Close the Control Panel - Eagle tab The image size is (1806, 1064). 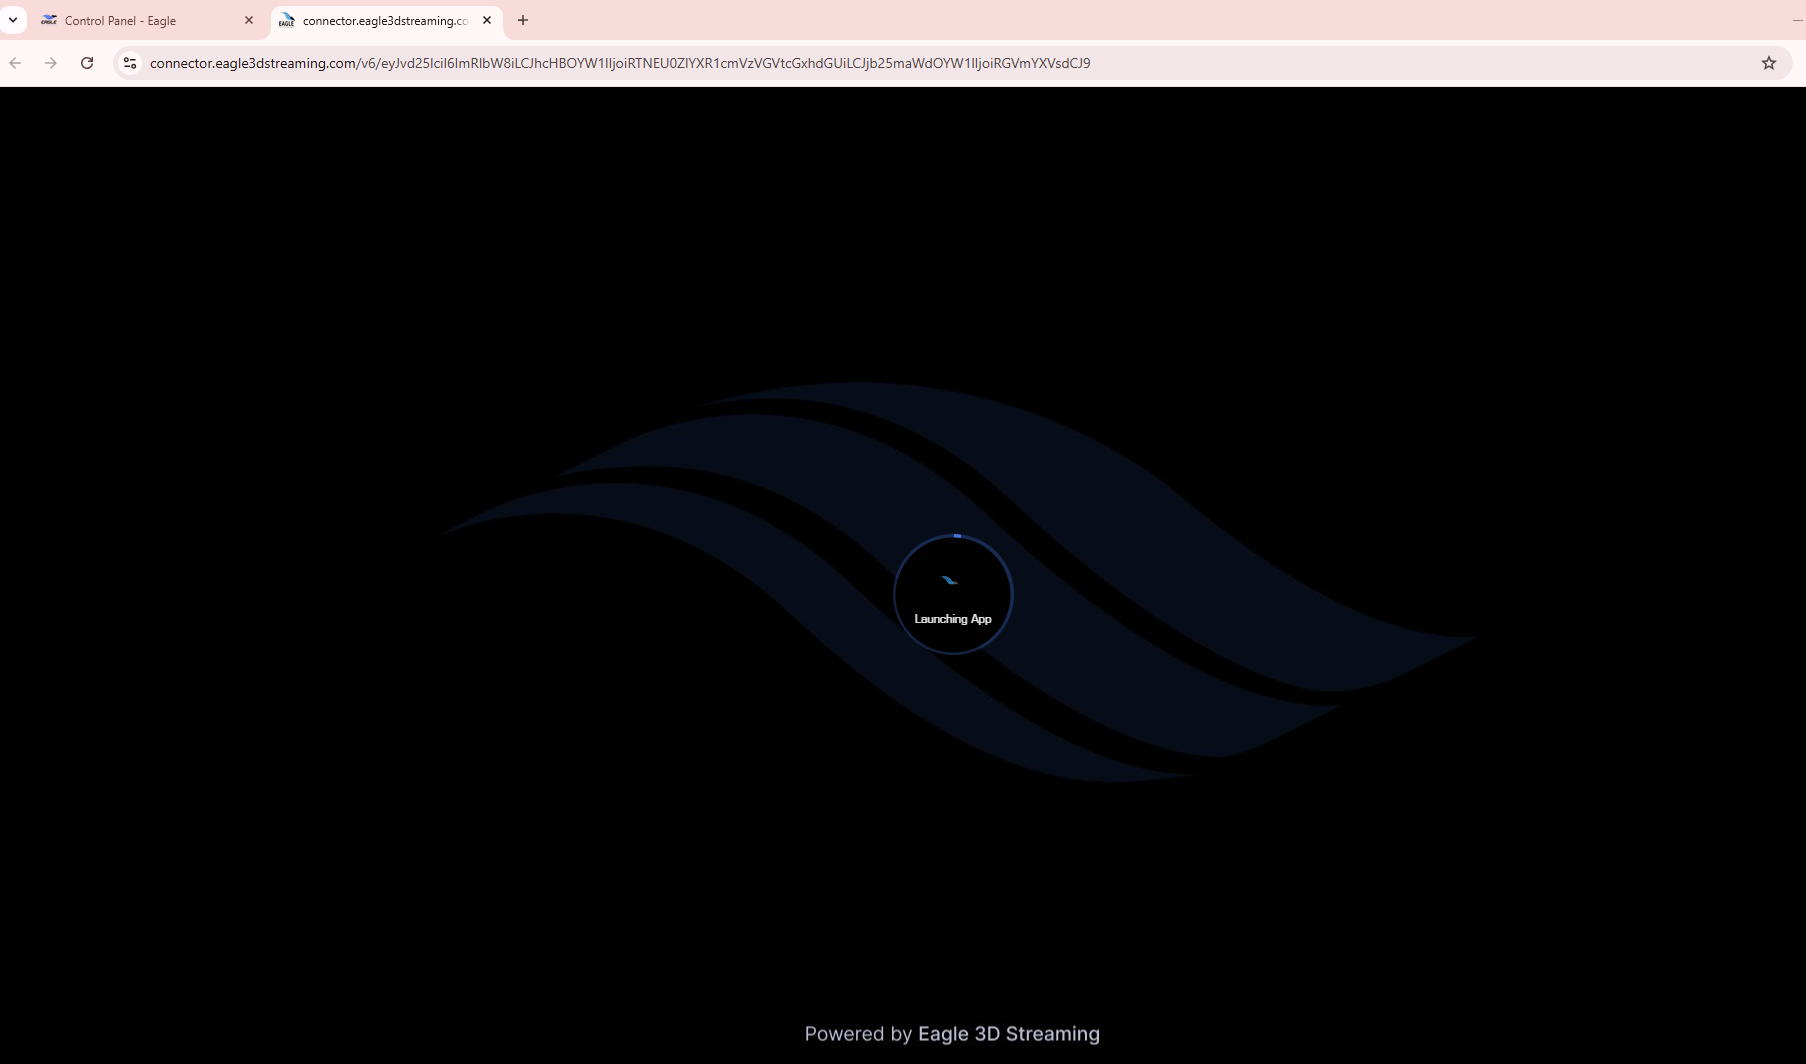tap(249, 20)
